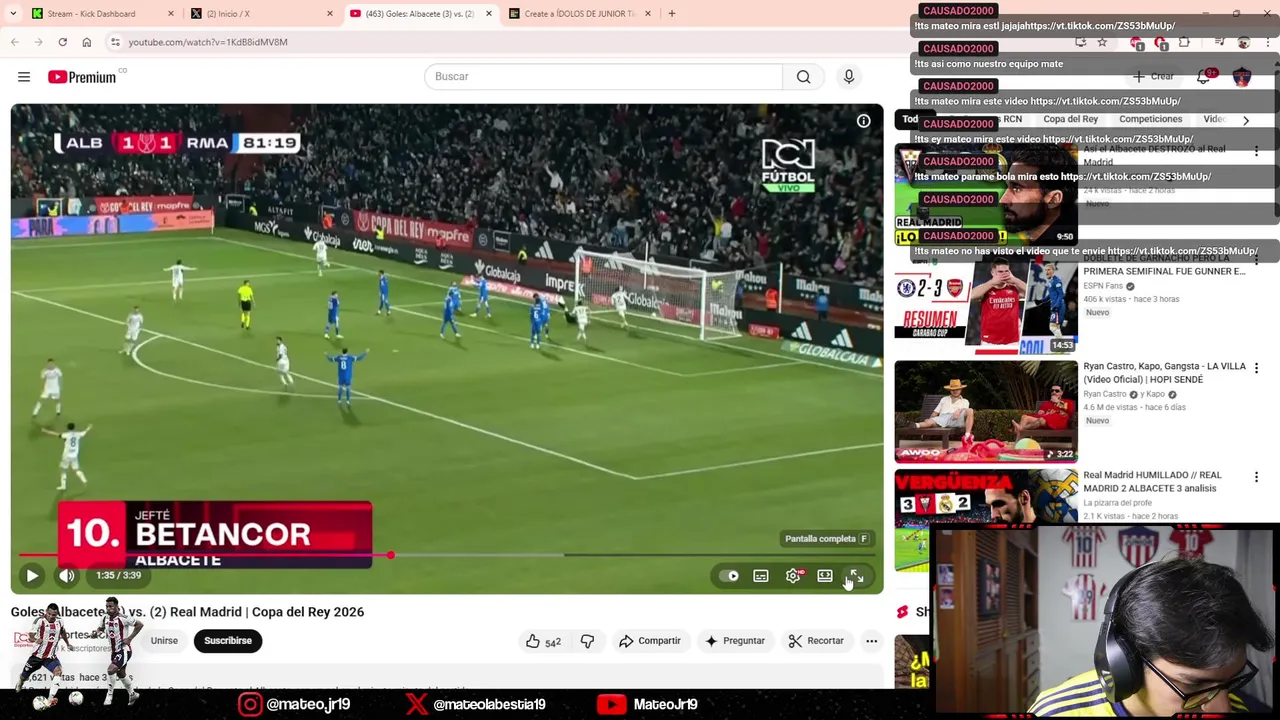1280x720 pixels.
Task: Select the Competiciones filter chip
Action: pos(1150,119)
